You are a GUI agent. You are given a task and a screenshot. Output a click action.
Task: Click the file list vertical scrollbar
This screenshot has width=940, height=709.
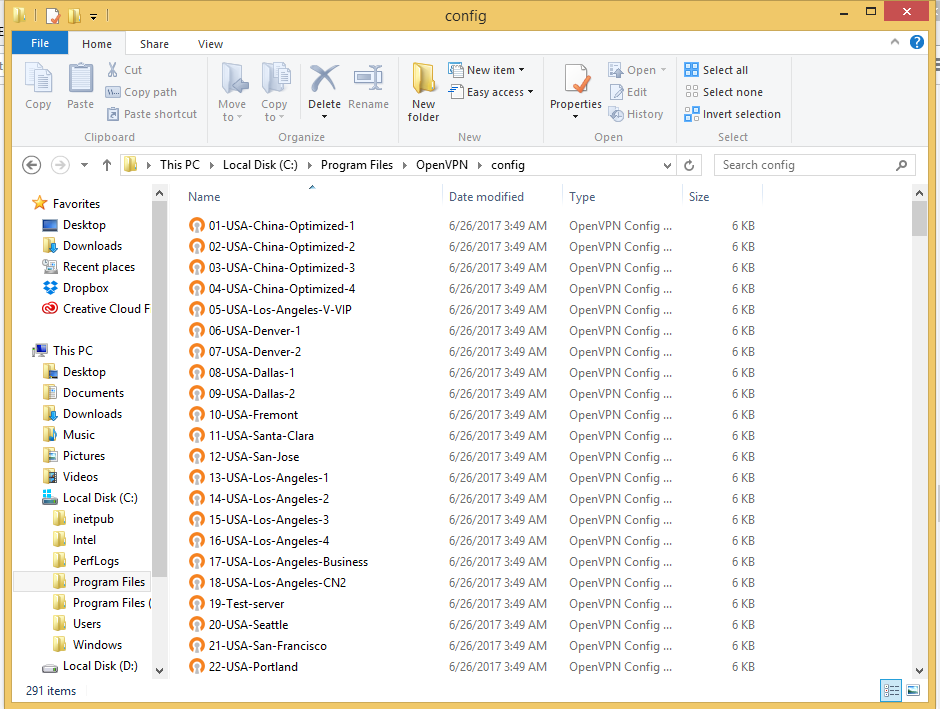919,219
